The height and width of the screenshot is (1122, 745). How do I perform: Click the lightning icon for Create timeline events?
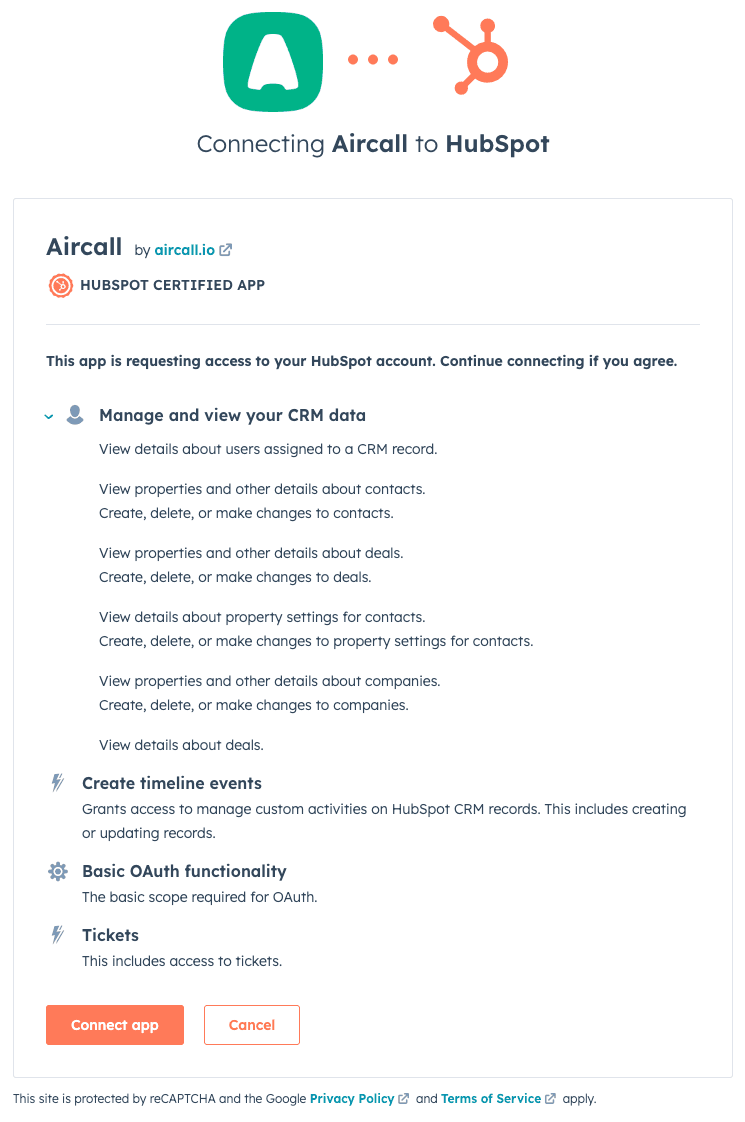57,784
